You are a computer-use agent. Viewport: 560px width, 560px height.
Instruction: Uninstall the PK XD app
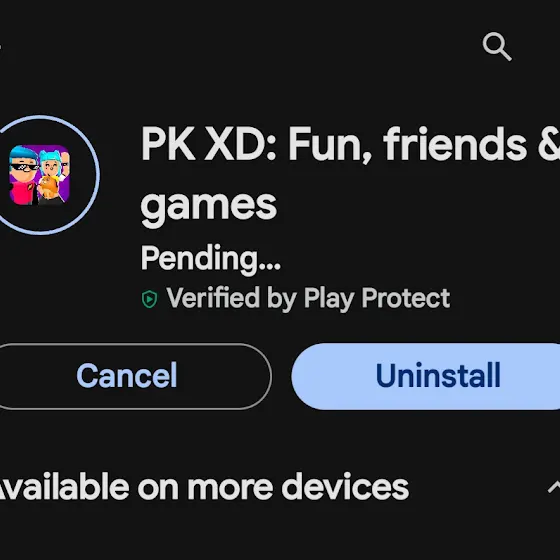coord(426,376)
